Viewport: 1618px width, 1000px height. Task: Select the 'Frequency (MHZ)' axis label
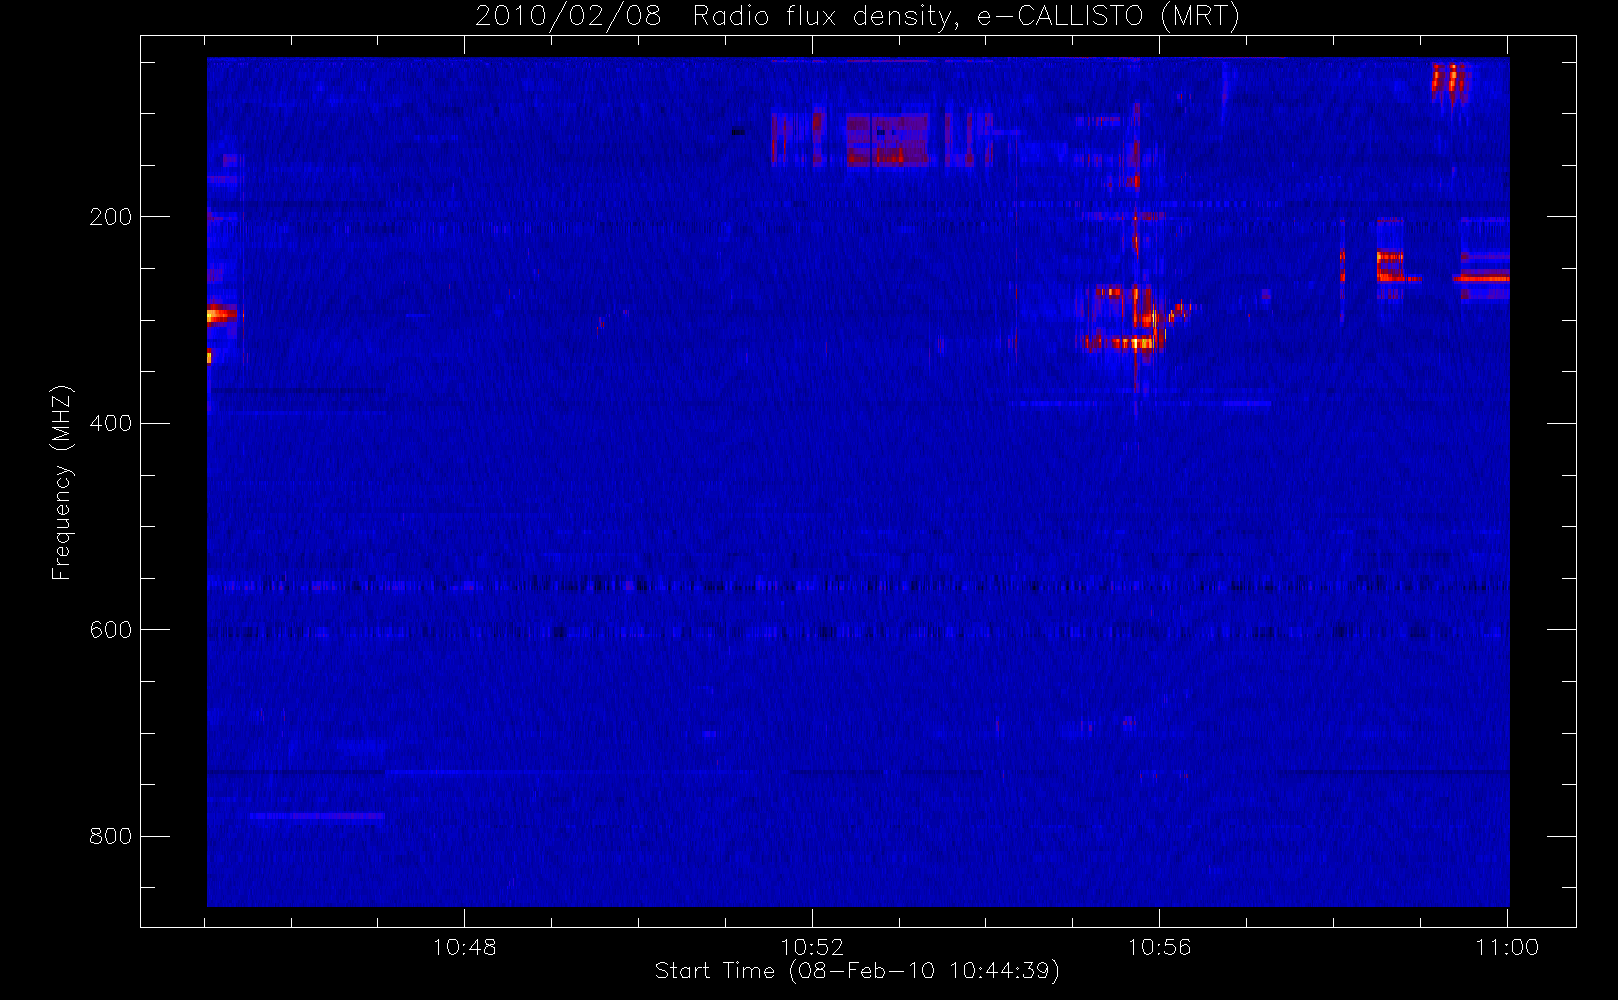[62, 482]
